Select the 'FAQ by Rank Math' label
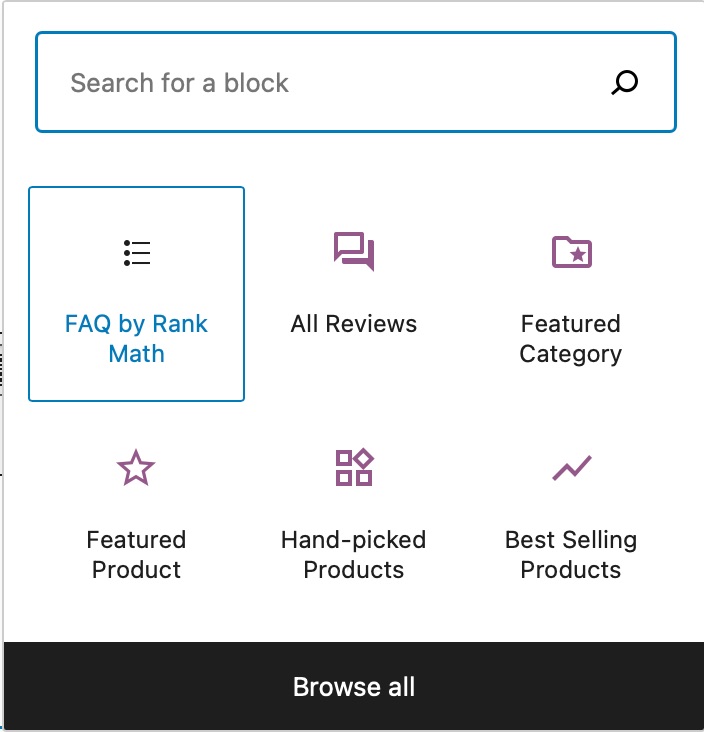The height and width of the screenshot is (732, 704). point(137,339)
